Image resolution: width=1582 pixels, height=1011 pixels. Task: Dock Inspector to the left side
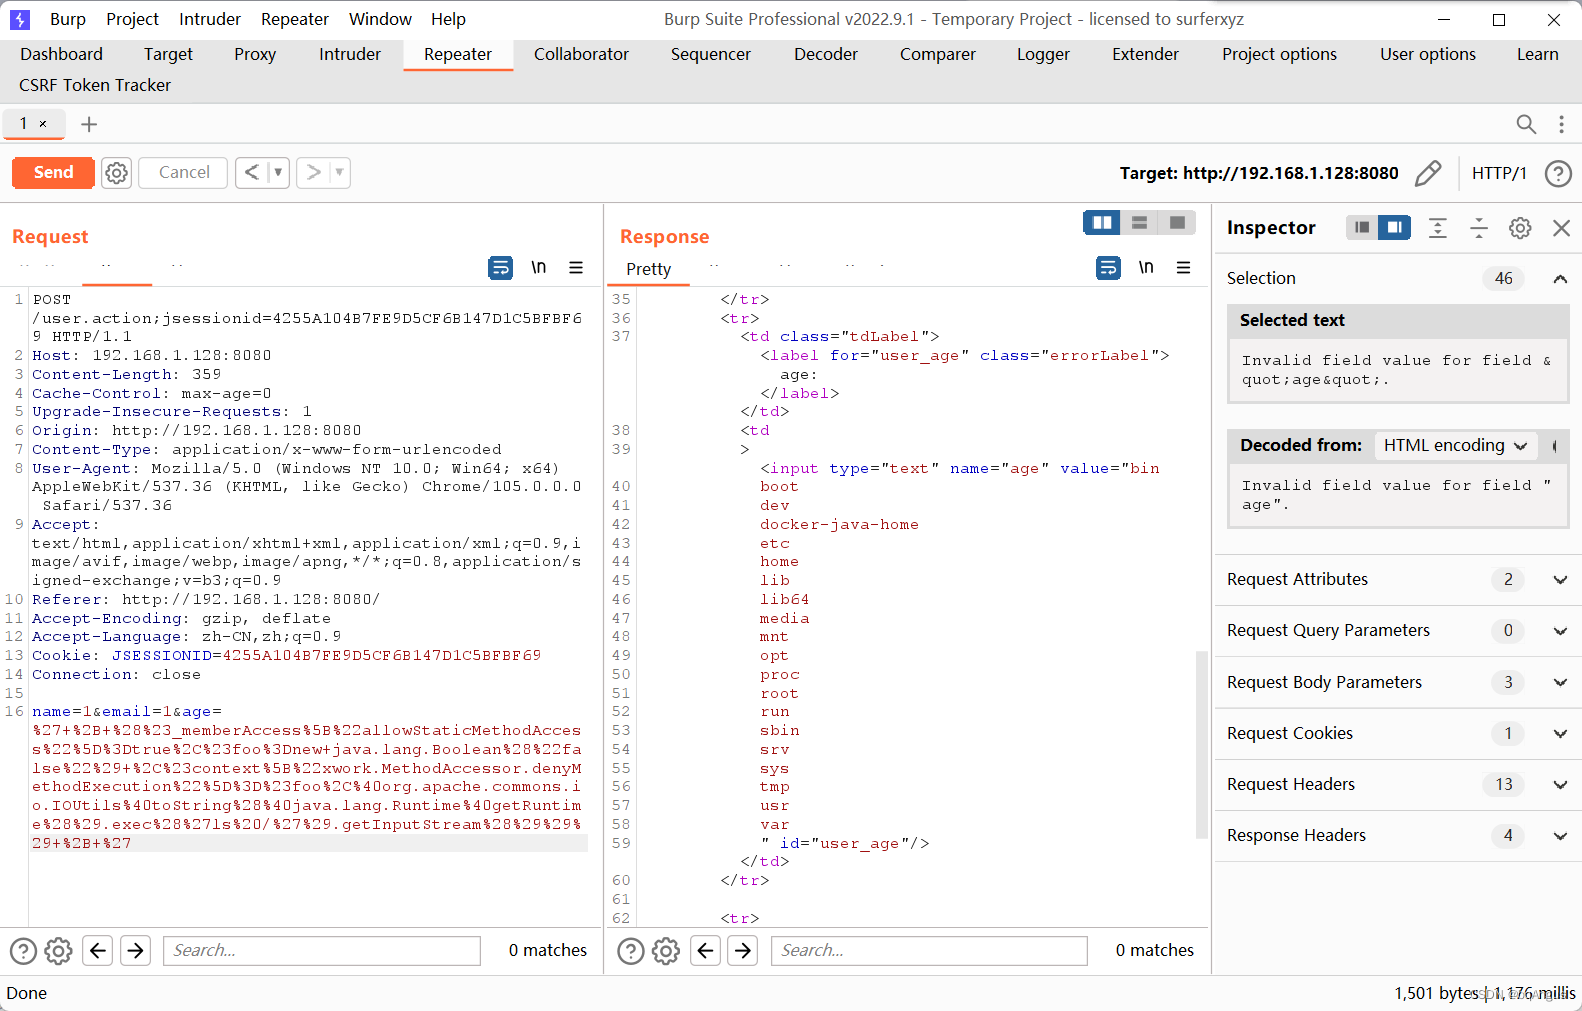pos(1362,228)
